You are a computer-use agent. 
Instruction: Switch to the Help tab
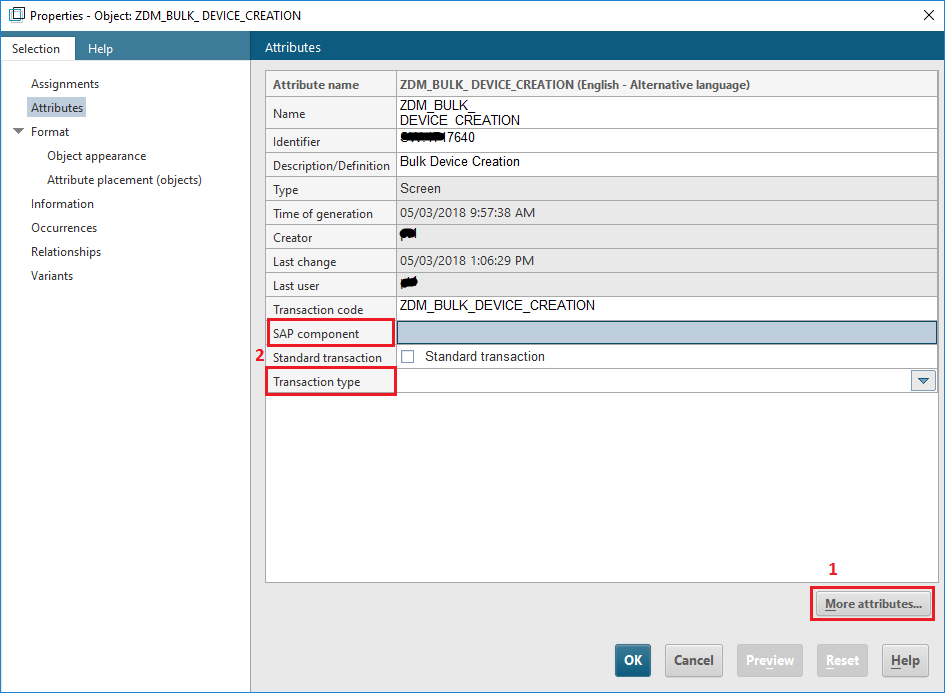coord(100,48)
